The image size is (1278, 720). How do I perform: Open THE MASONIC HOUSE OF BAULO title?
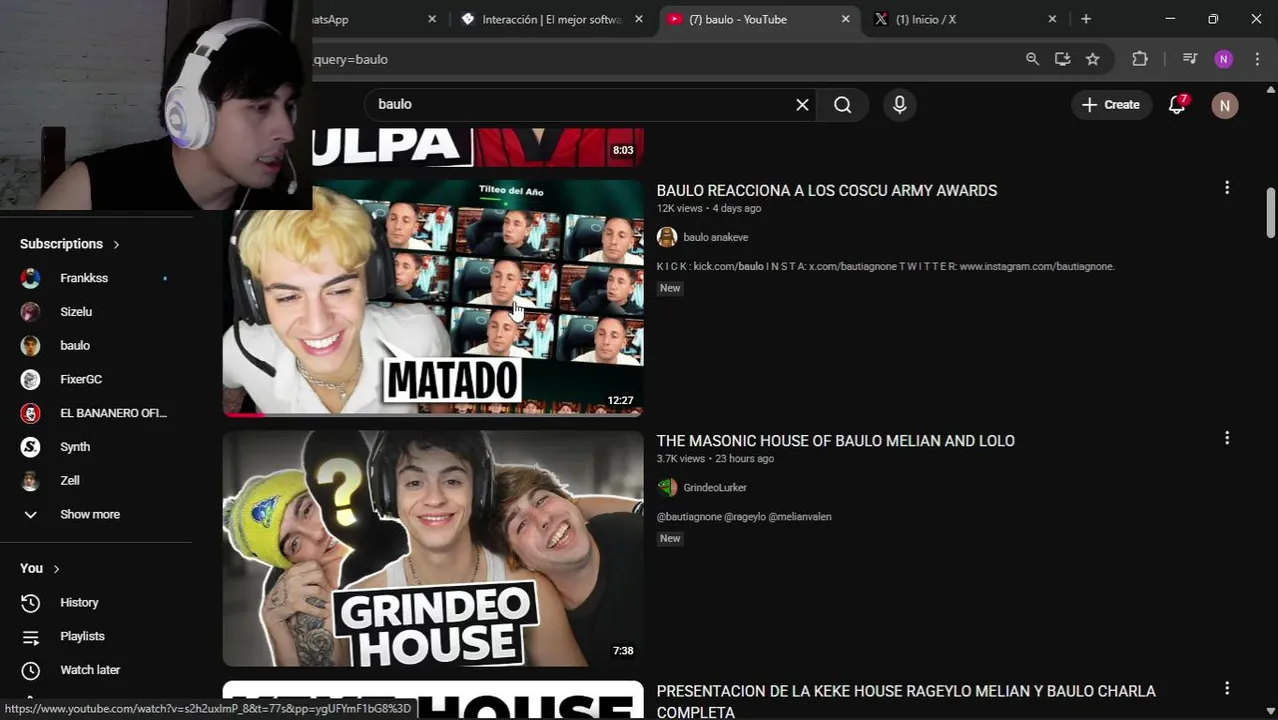835,441
